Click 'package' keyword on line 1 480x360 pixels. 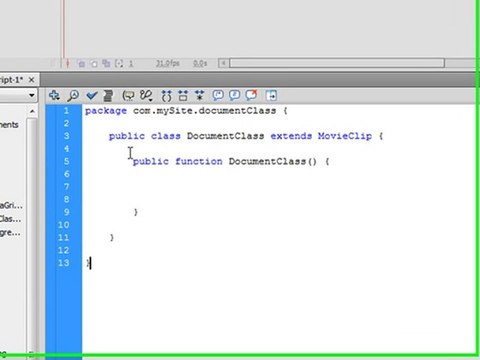[106, 111]
